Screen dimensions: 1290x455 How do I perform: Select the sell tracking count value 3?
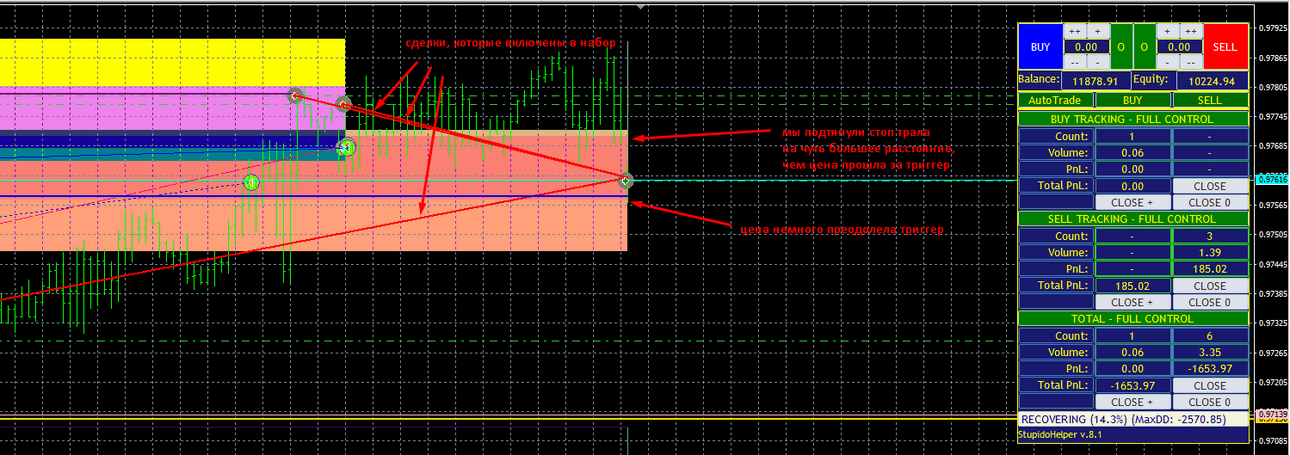[x=1210, y=236]
